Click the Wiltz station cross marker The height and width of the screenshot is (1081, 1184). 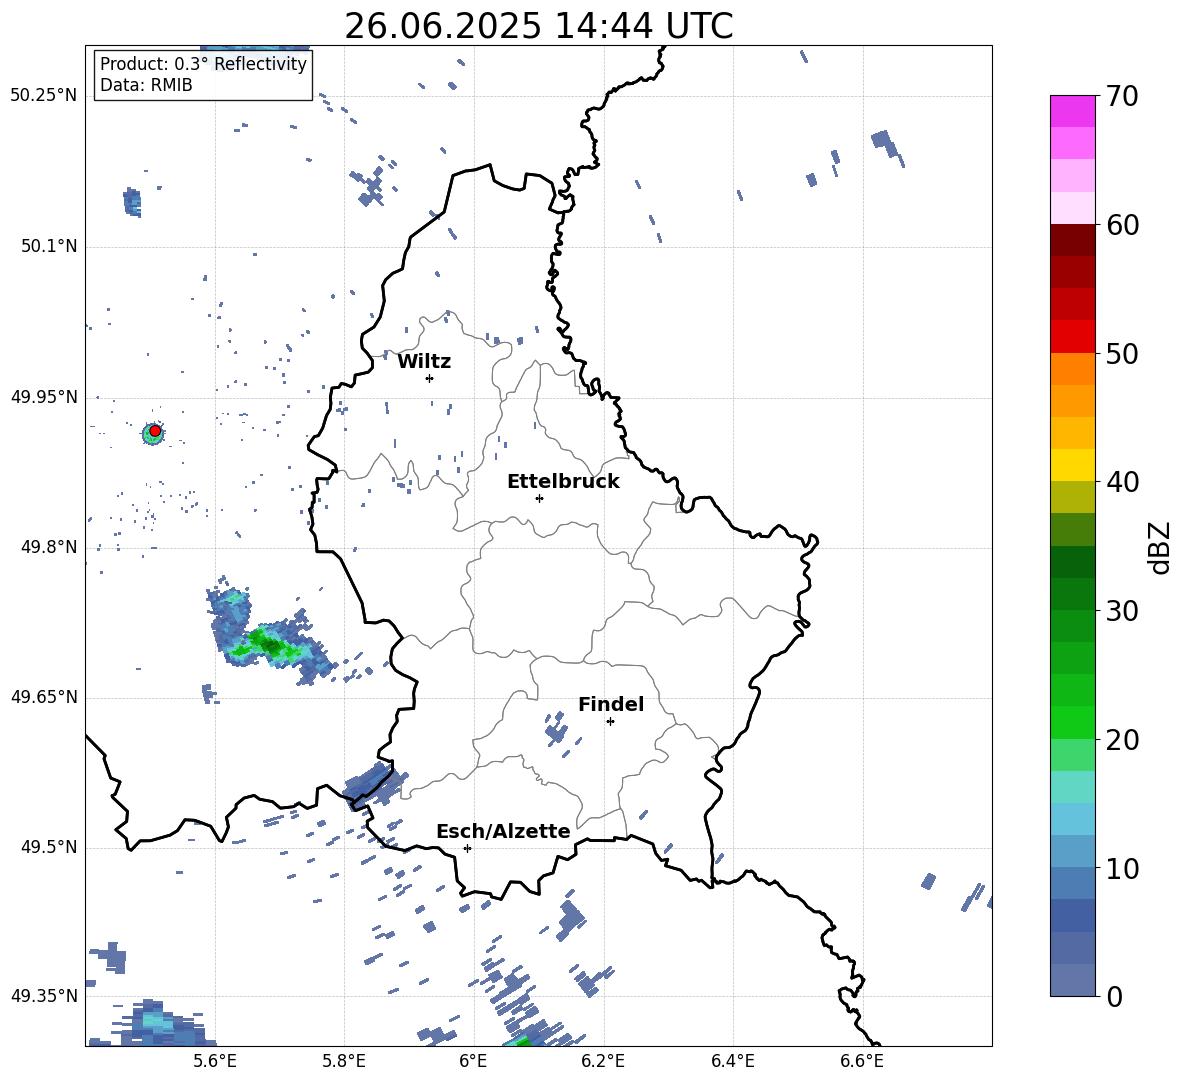tap(430, 378)
